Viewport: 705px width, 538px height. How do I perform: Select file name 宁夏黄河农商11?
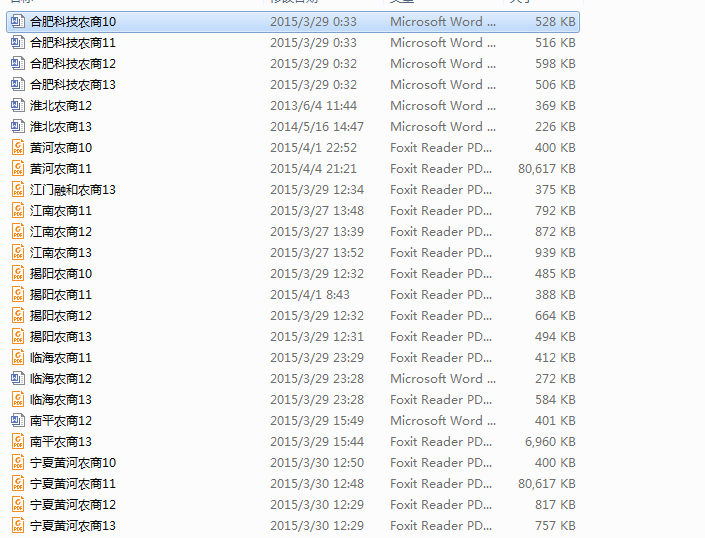(73, 484)
